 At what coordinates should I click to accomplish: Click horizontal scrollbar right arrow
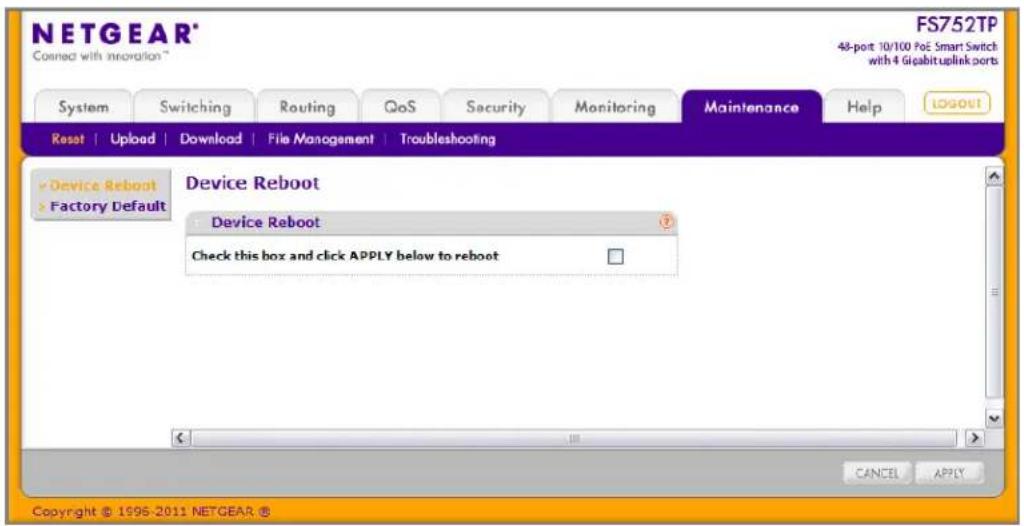(975, 437)
